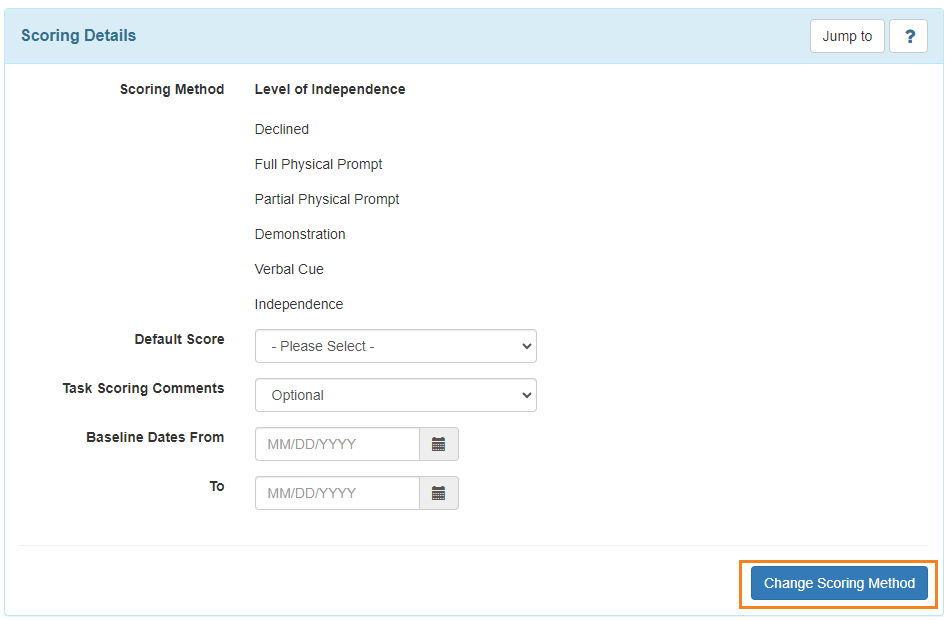The width and height of the screenshot is (951, 620).
Task: Expand the Default Score dropdown
Action: click(x=395, y=346)
